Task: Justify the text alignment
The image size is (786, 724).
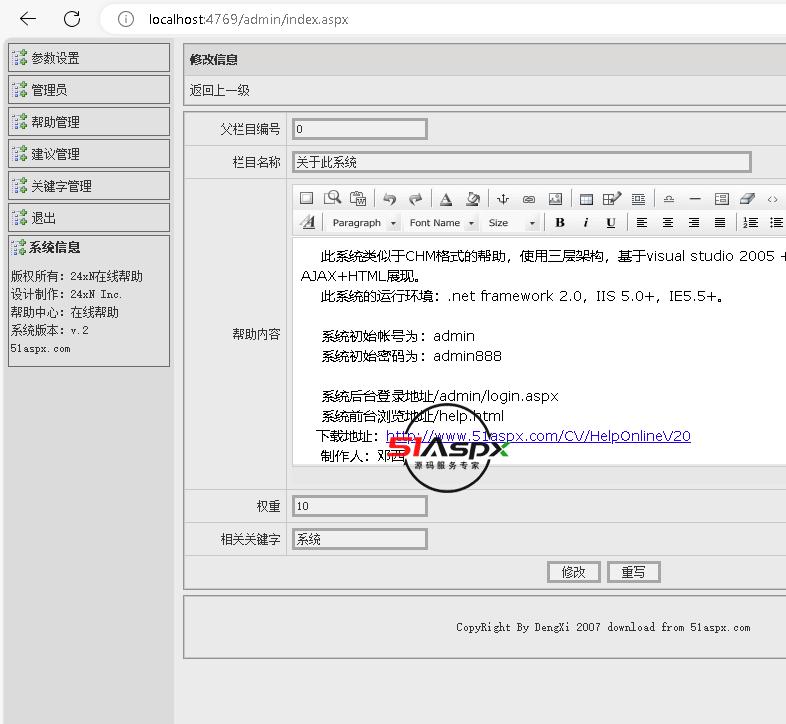Action: (720, 223)
